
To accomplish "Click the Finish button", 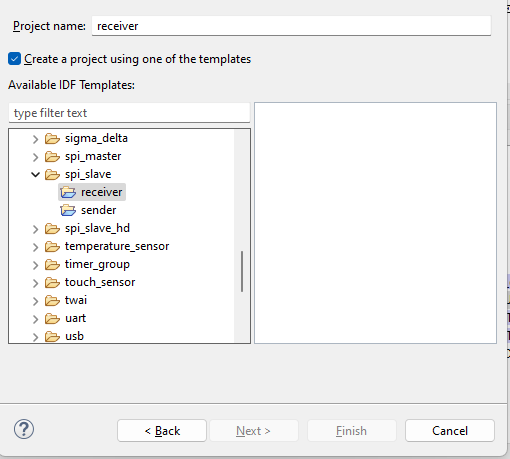I will [352, 431].
